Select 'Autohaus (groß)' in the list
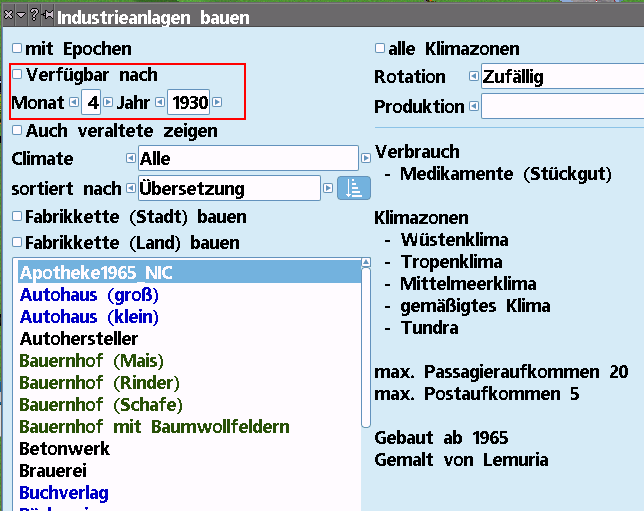 tap(89, 295)
